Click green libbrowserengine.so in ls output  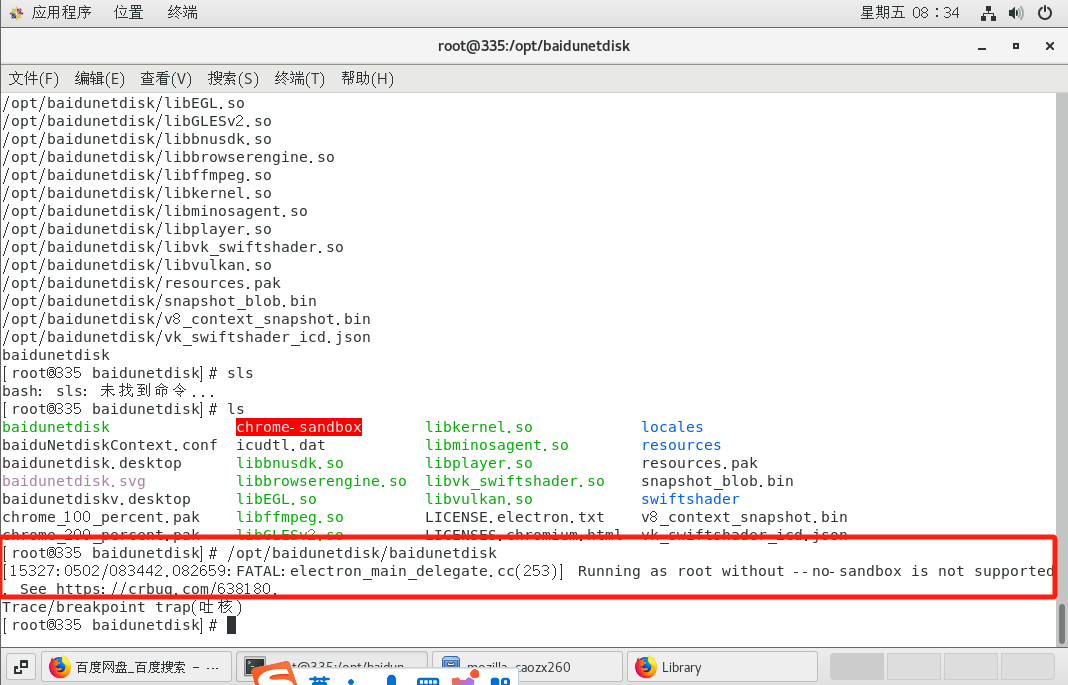coord(321,481)
